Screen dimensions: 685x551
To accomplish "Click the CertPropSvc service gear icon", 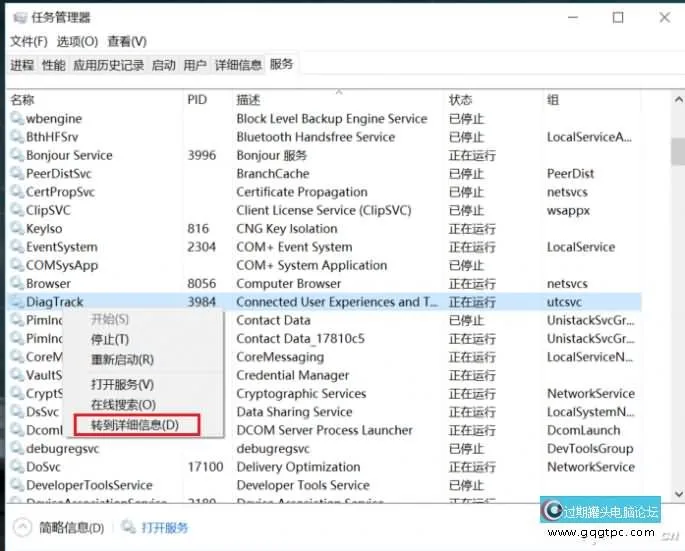I will pyautogui.click(x=17, y=191).
